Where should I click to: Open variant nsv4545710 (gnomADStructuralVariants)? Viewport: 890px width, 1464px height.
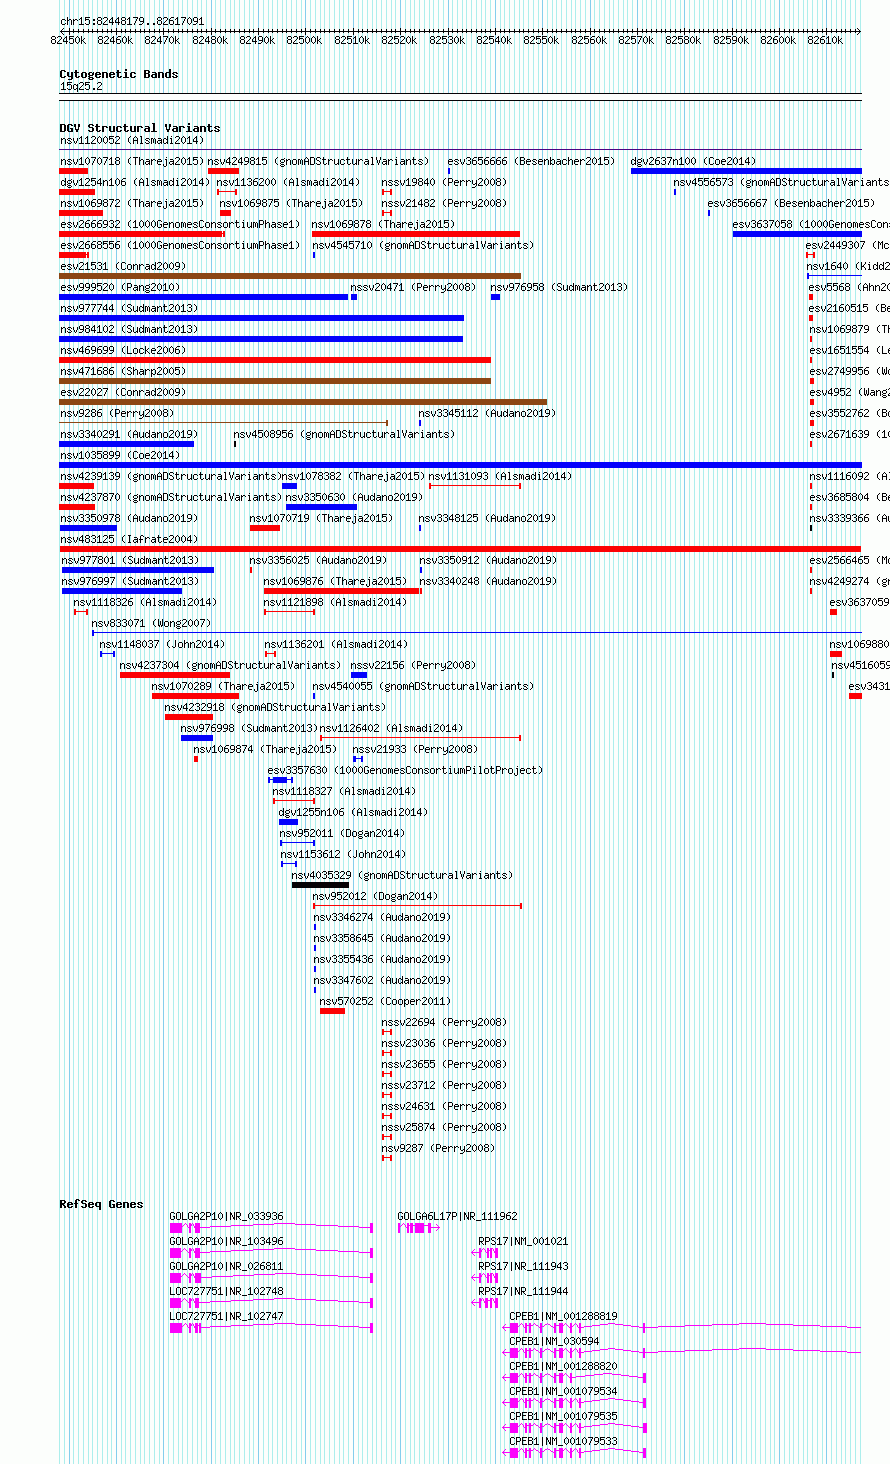[x=422, y=245]
